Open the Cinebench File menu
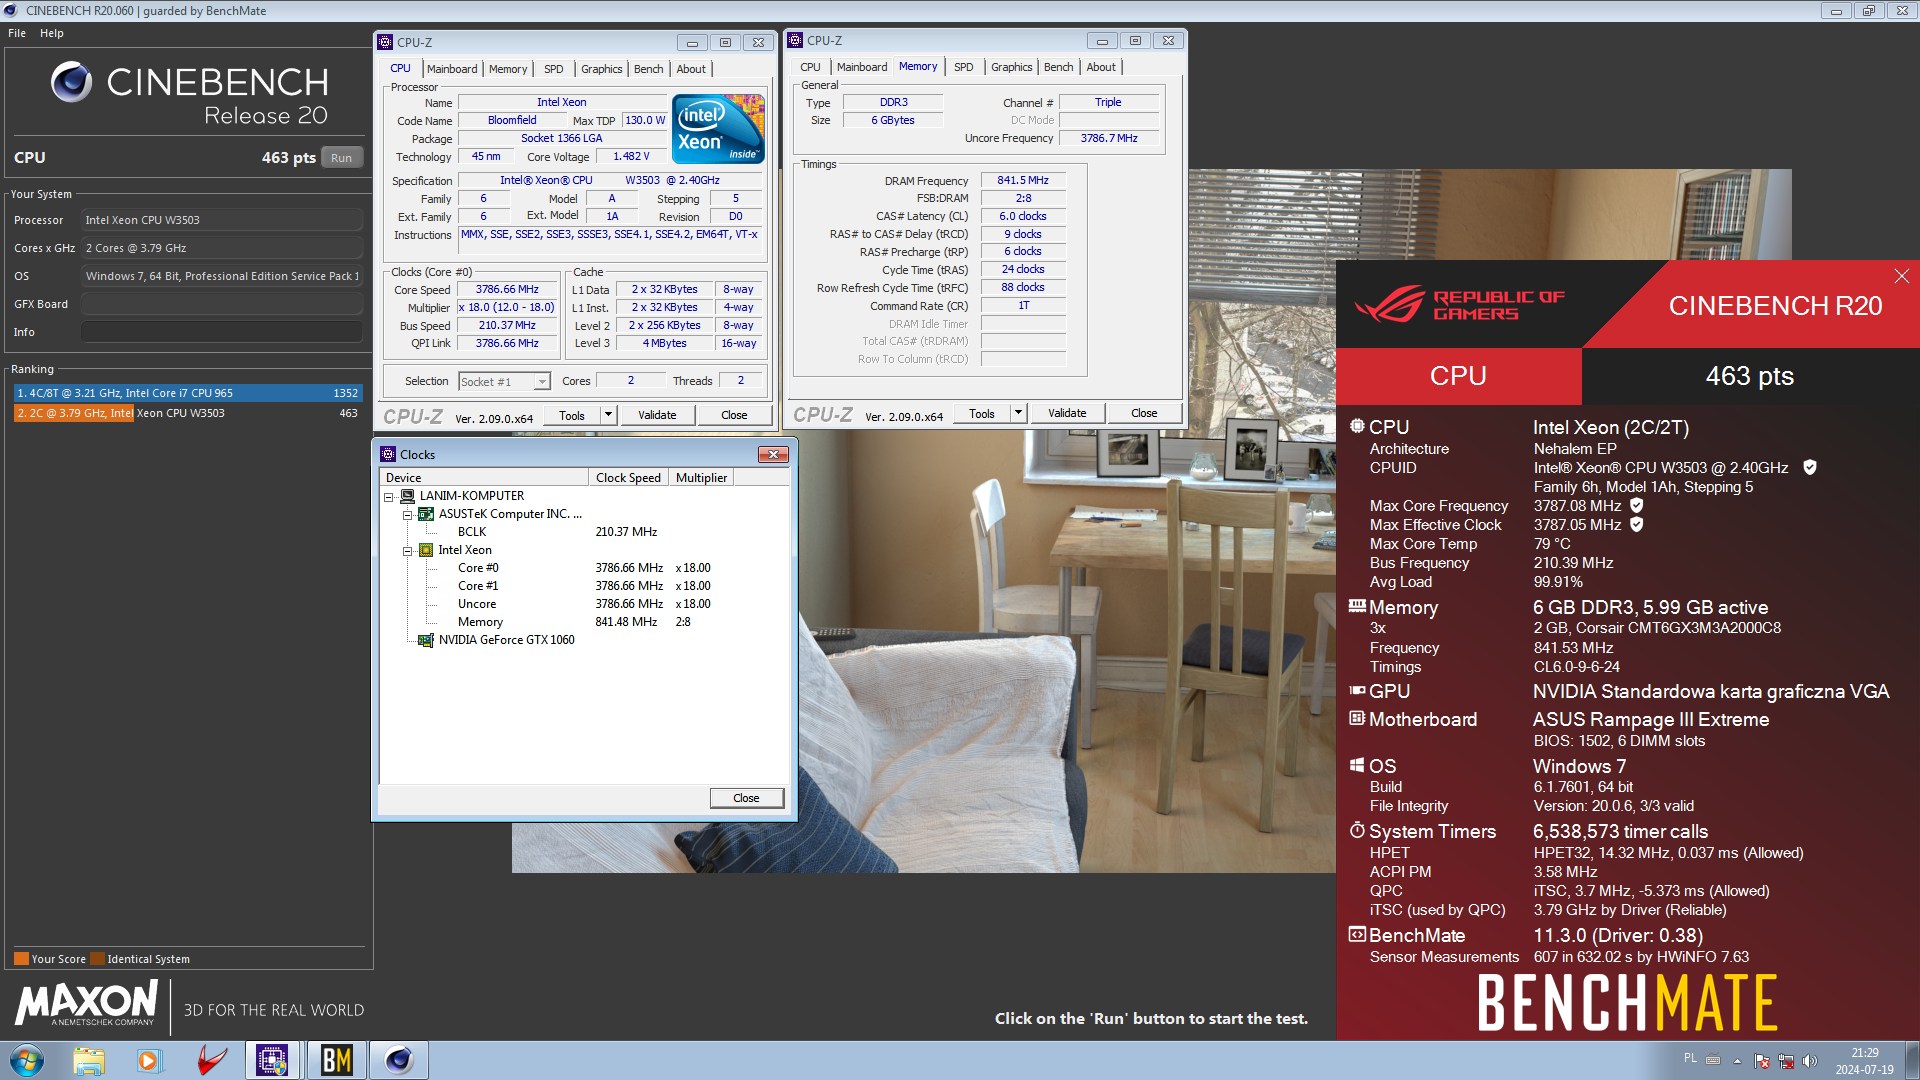This screenshot has height=1080, width=1920. click(x=17, y=33)
